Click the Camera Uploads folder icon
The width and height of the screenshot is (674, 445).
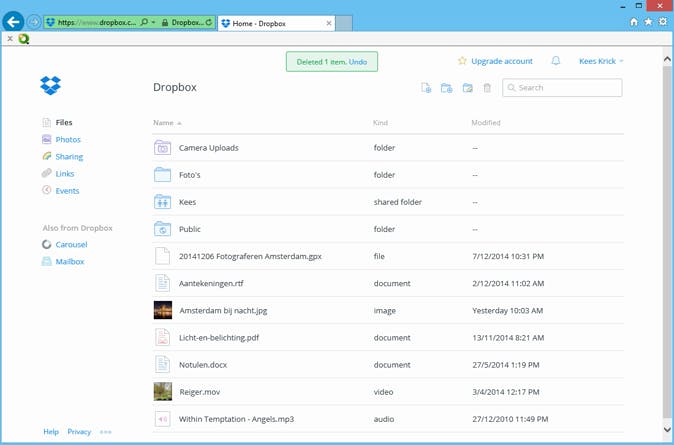[162, 148]
